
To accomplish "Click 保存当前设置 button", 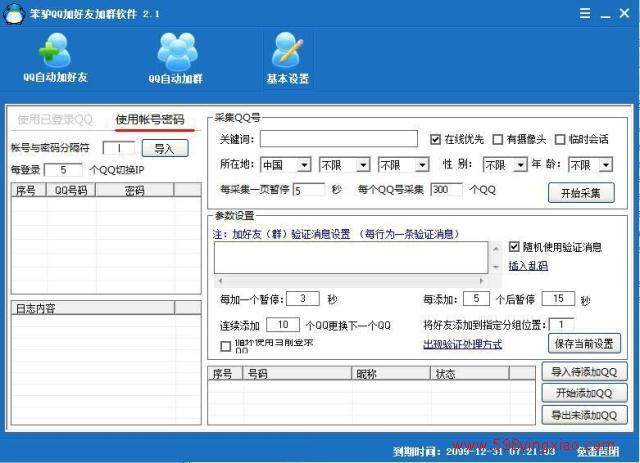I will (x=584, y=344).
